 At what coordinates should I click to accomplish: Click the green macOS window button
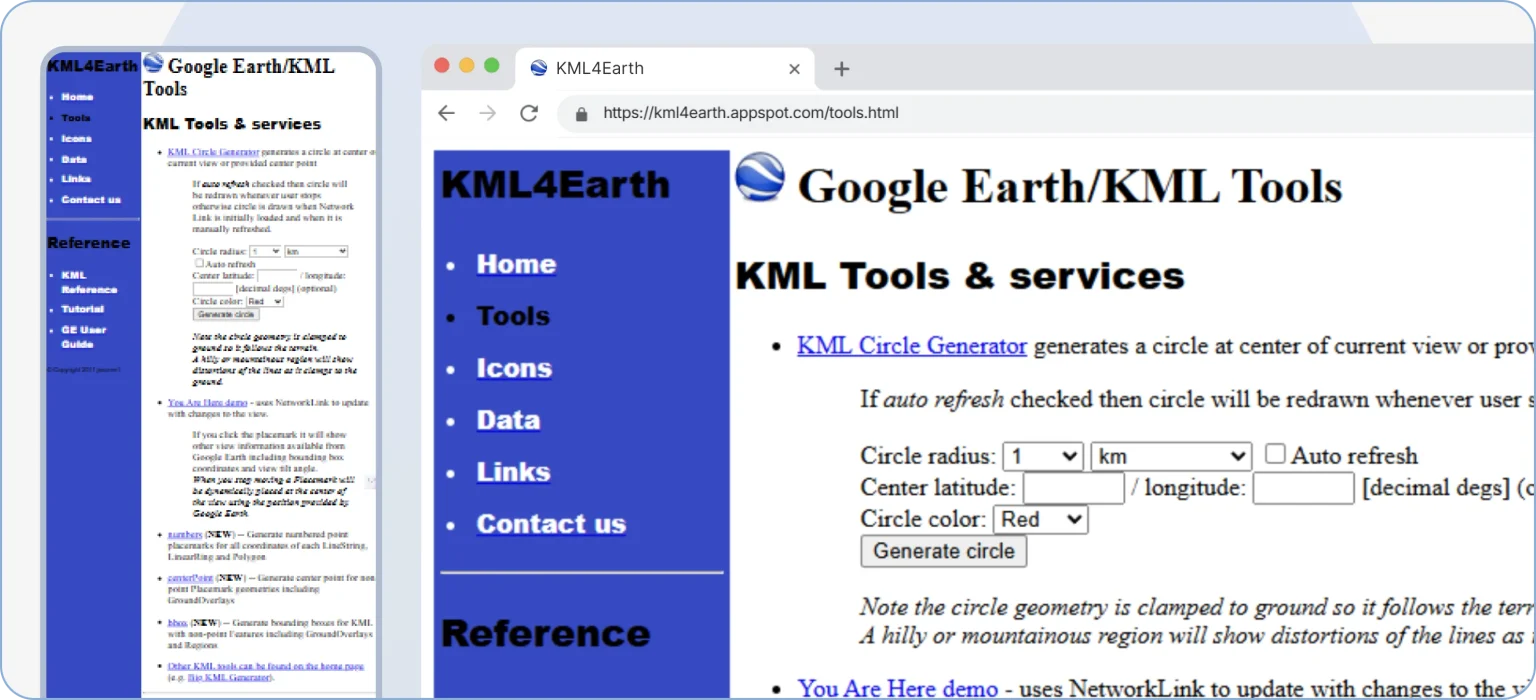pyautogui.click(x=491, y=65)
